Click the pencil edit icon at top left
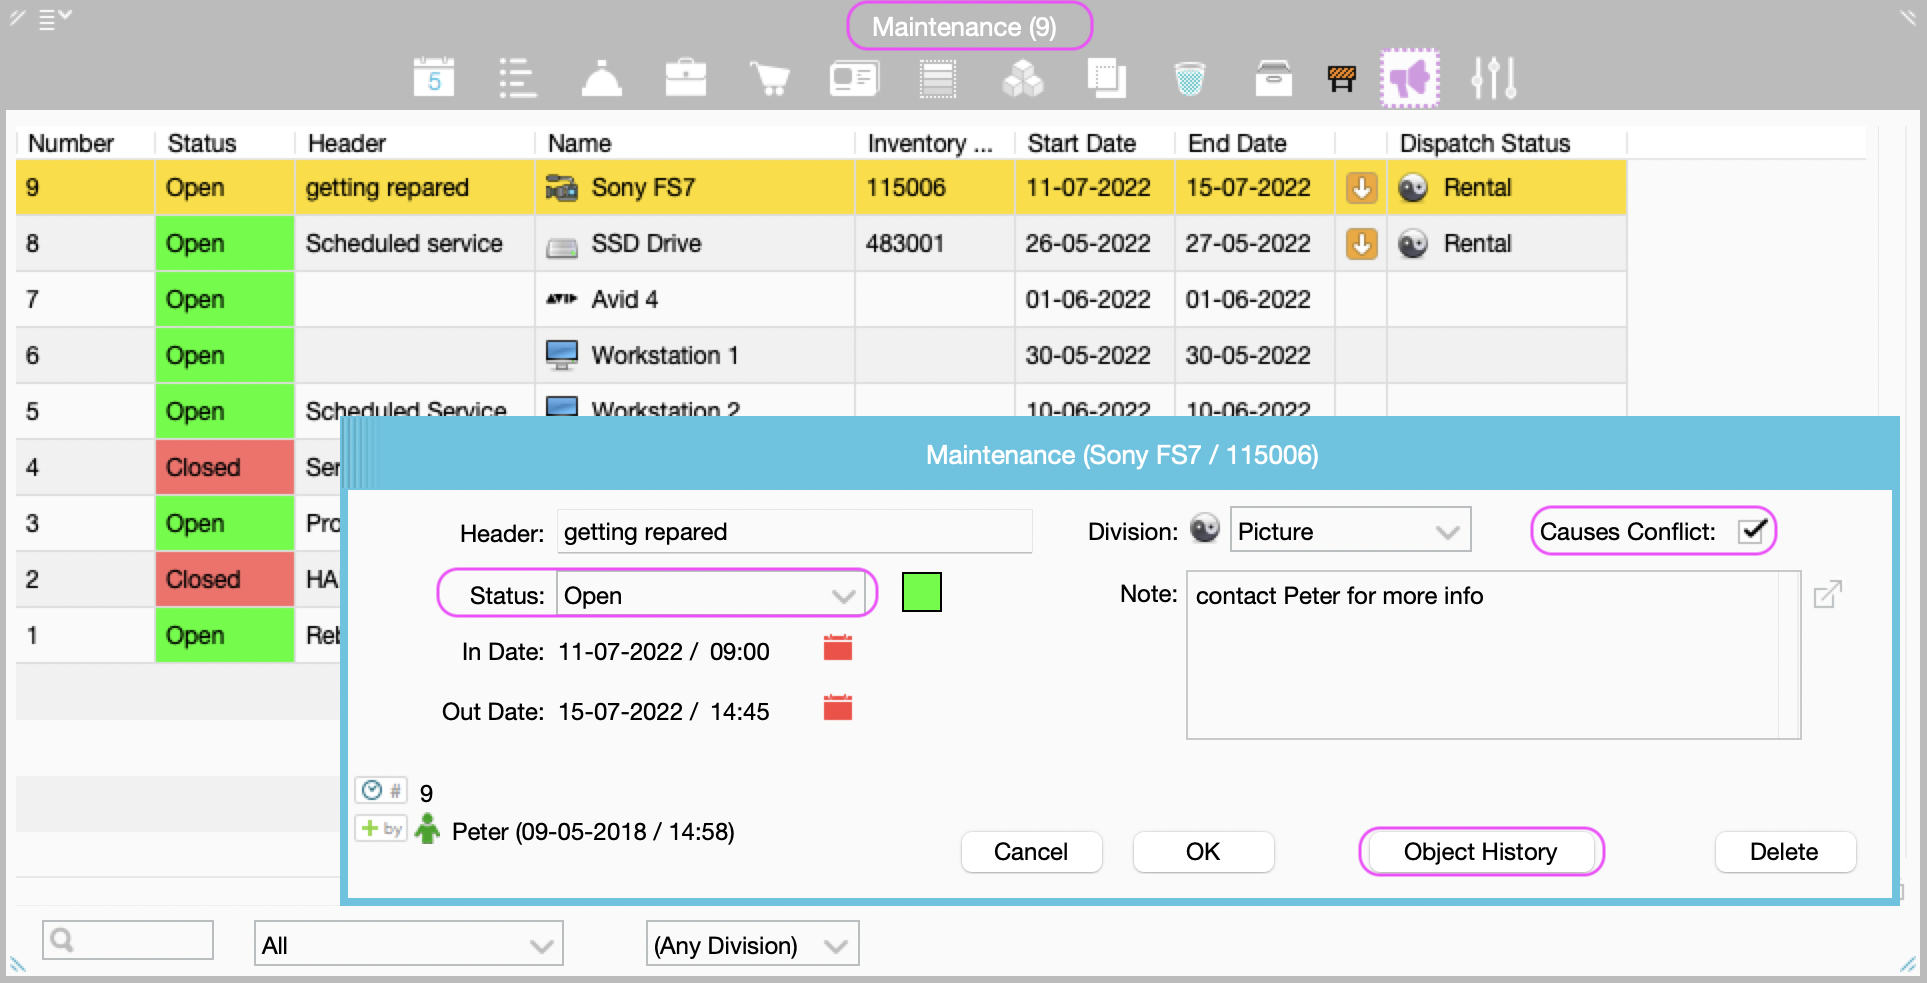1927x983 pixels. (17, 18)
